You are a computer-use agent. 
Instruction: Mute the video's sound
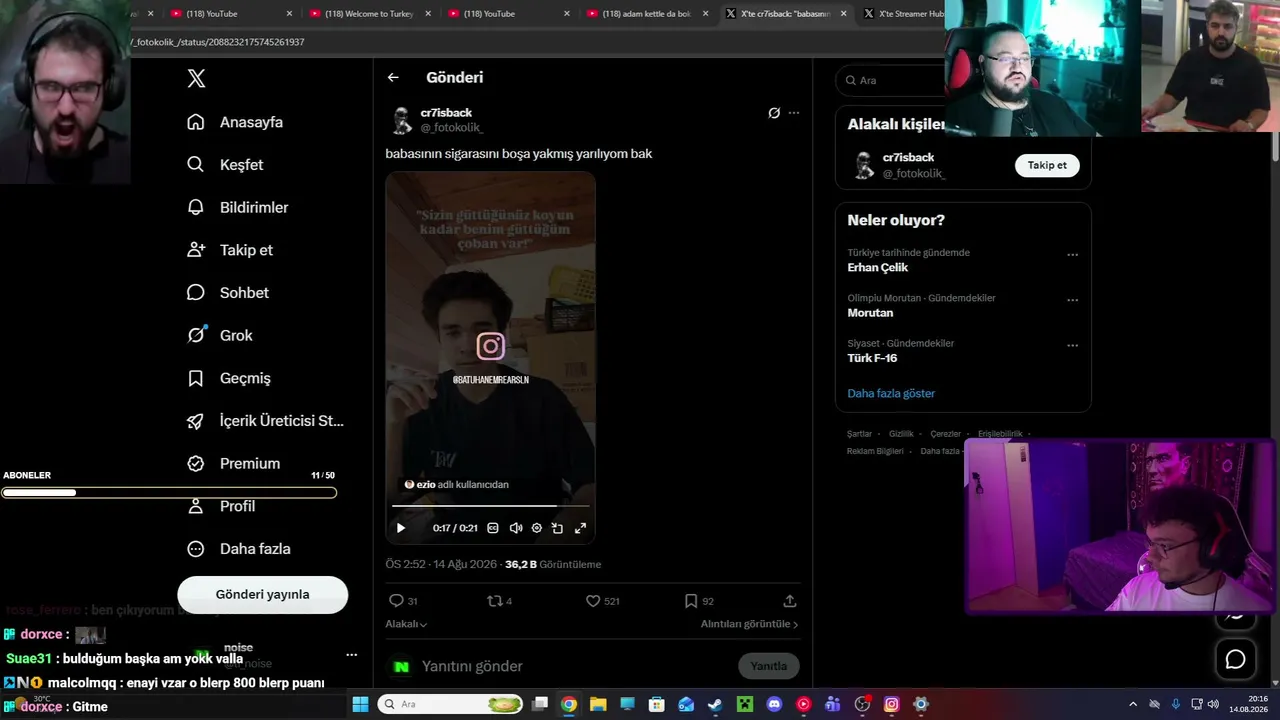pyautogui.click(x=516, y=528)
